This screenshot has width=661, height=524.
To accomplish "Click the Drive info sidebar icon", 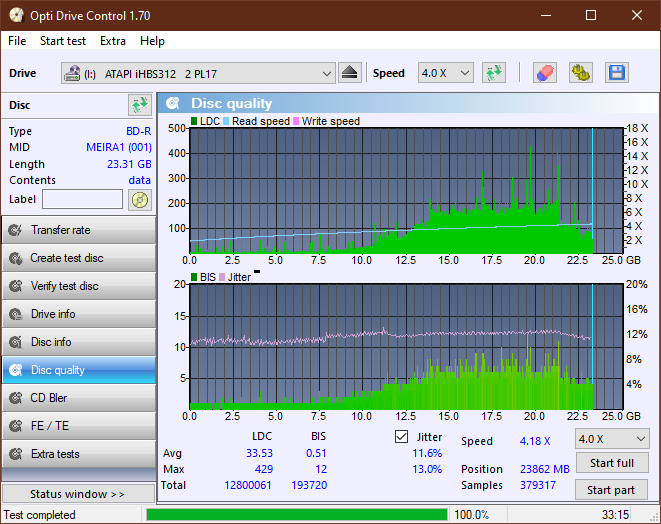I will (16, 314).
